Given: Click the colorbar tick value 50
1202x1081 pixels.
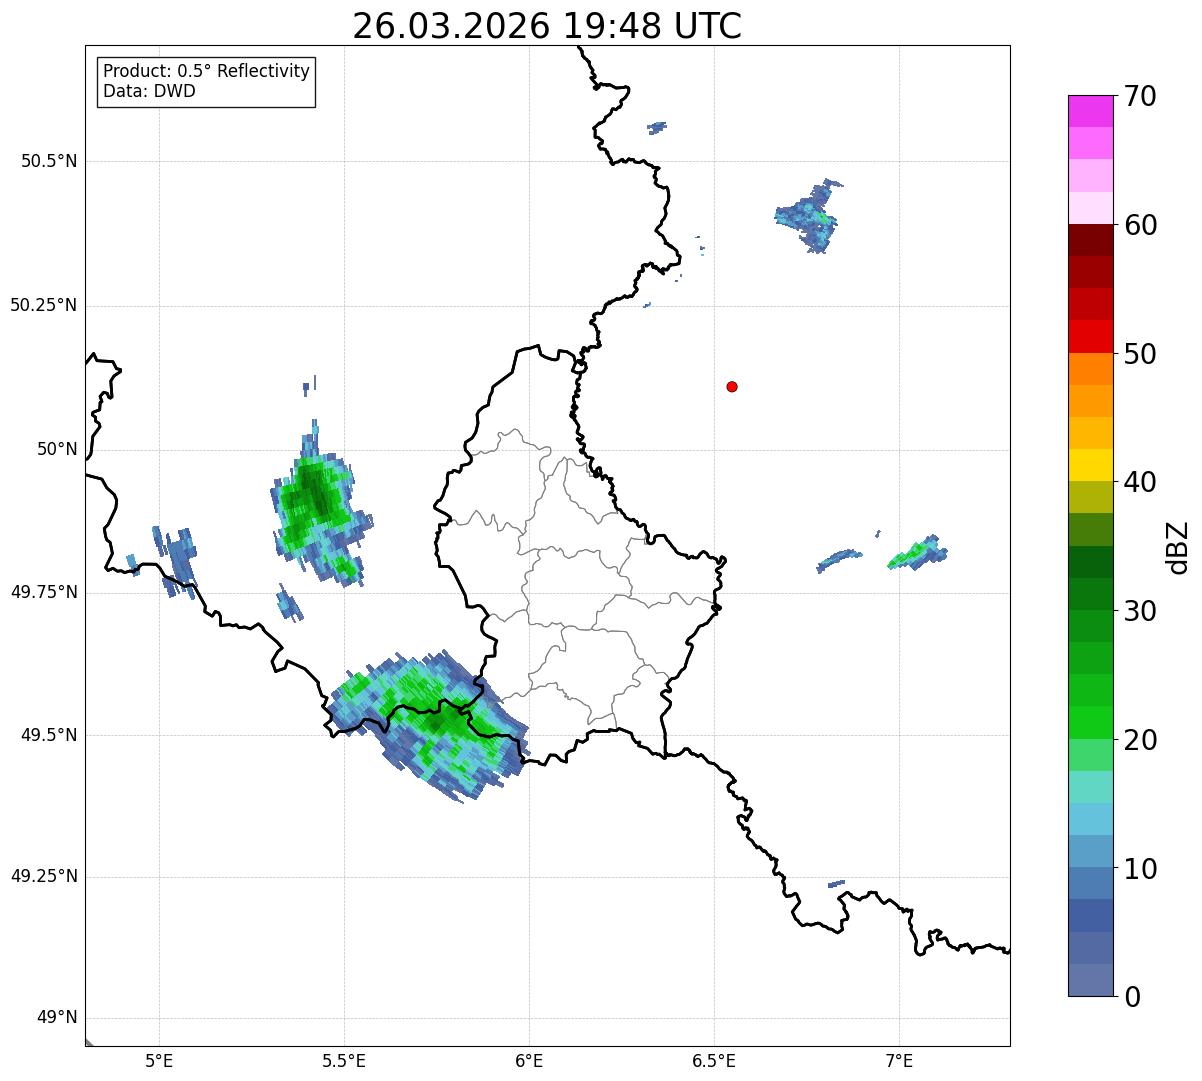Looking at the screenshot, I should click(x=1140, y=354).
